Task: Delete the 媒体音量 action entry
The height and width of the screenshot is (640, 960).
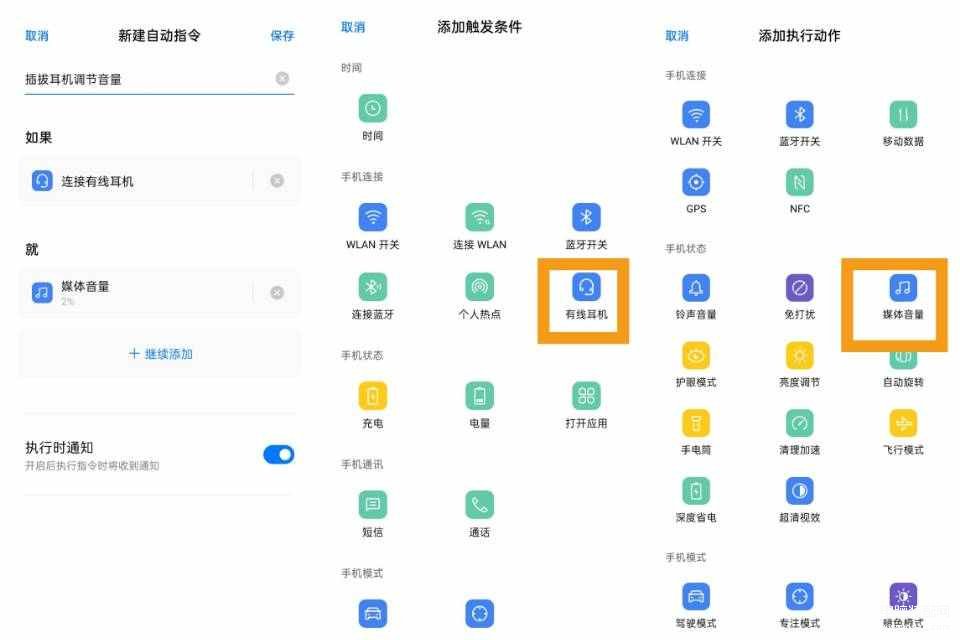Action: pos(277,293)
